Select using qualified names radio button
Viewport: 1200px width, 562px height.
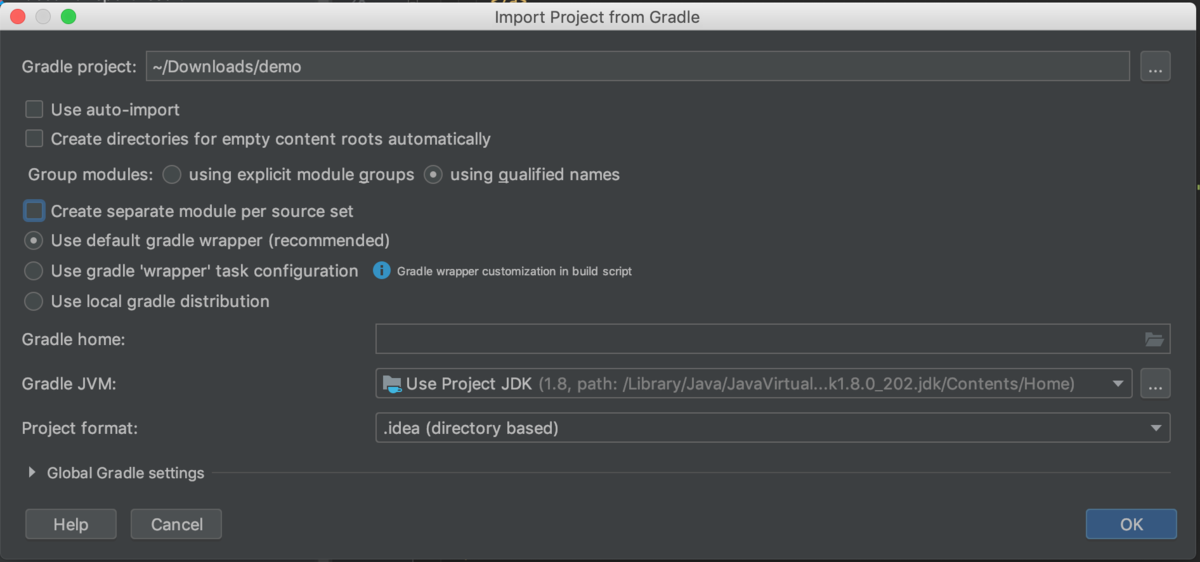(433, 175)
